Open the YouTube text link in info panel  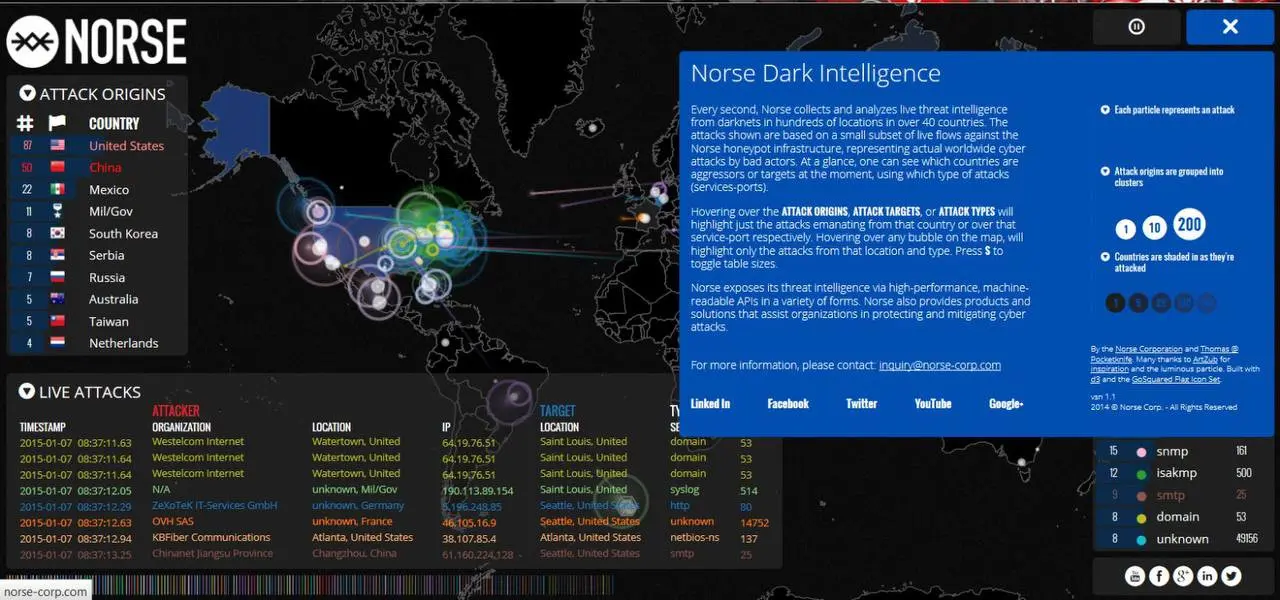pyautogui.click(x=933, y=404)
